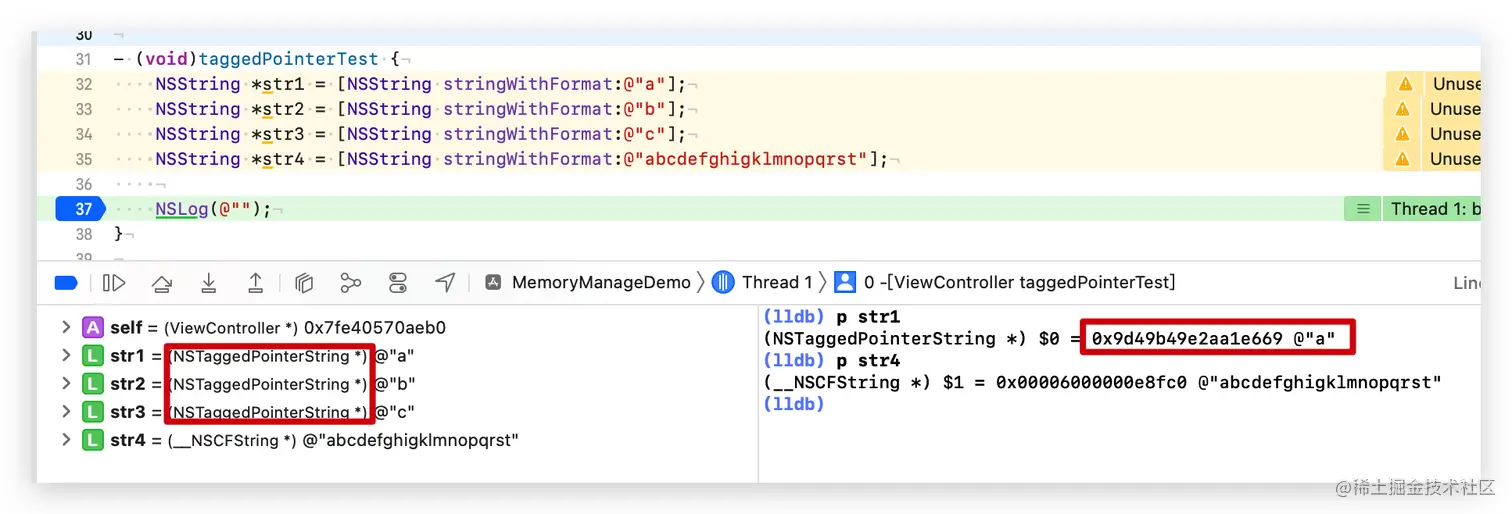Click the Thread 1 blue icon
Image resolution: width=1512 pixels, height=514 pixels.
coord(723,283)
